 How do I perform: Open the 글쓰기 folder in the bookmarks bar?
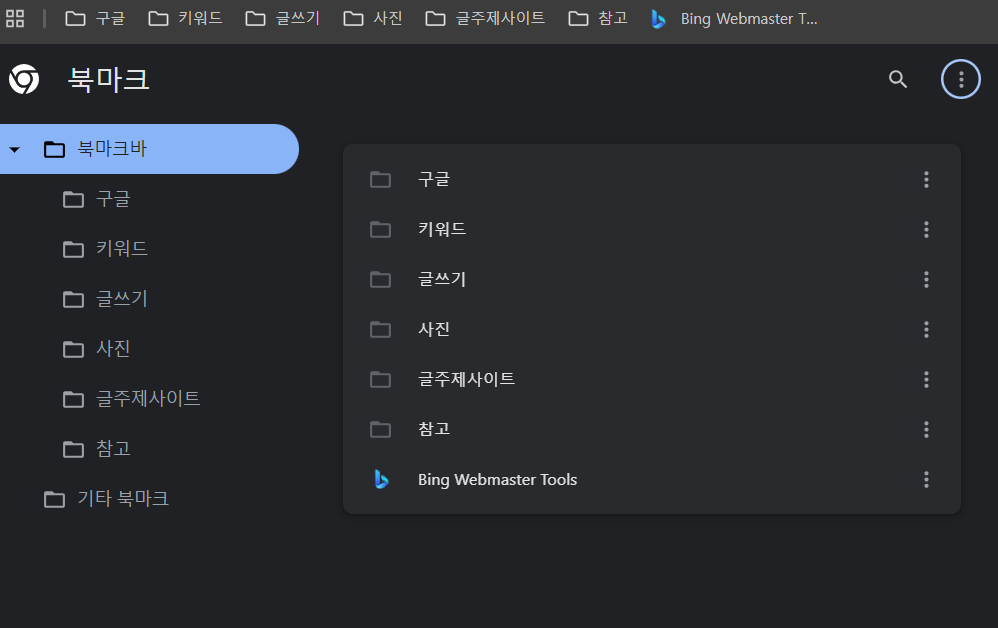coord(283,18)
